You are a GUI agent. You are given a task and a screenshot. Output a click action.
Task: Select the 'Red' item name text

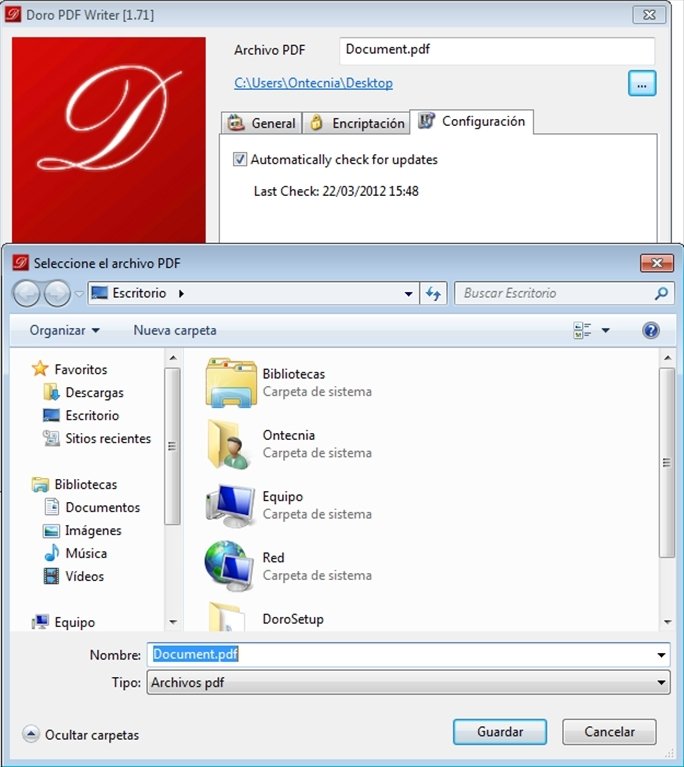pos(273,558)
